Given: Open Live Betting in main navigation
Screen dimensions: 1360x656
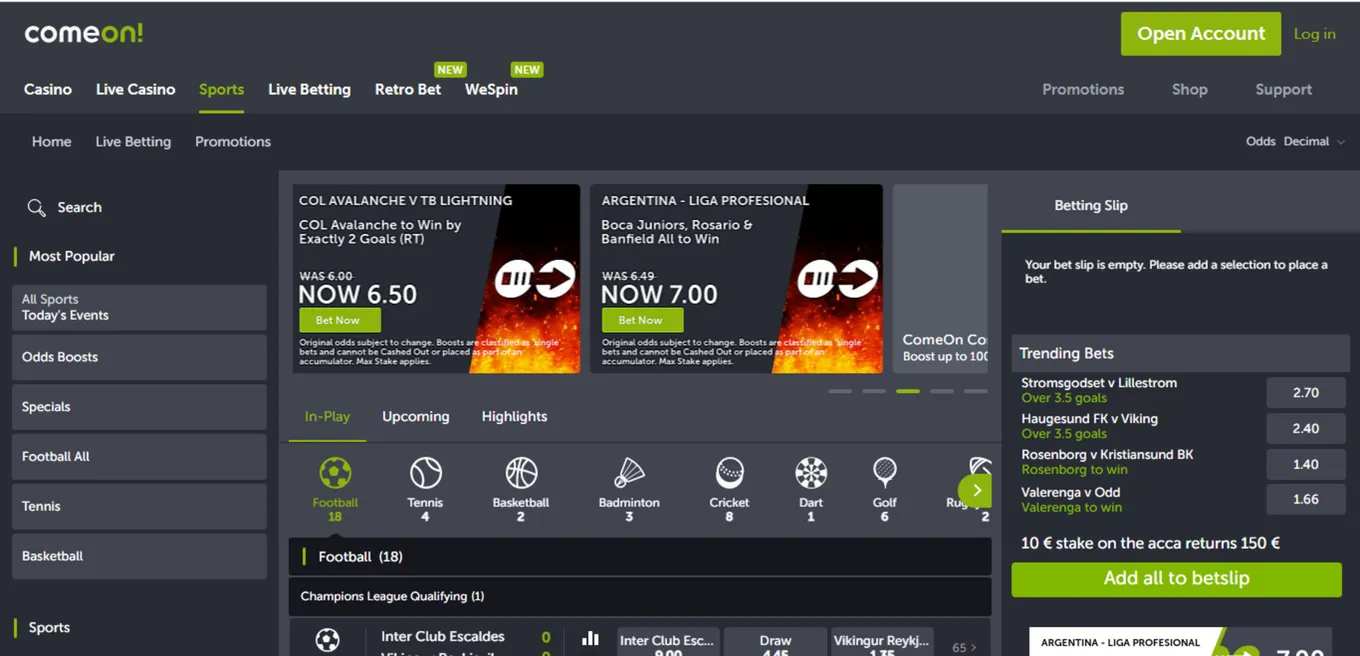Looking at the screenshot, I should point(309,89).
